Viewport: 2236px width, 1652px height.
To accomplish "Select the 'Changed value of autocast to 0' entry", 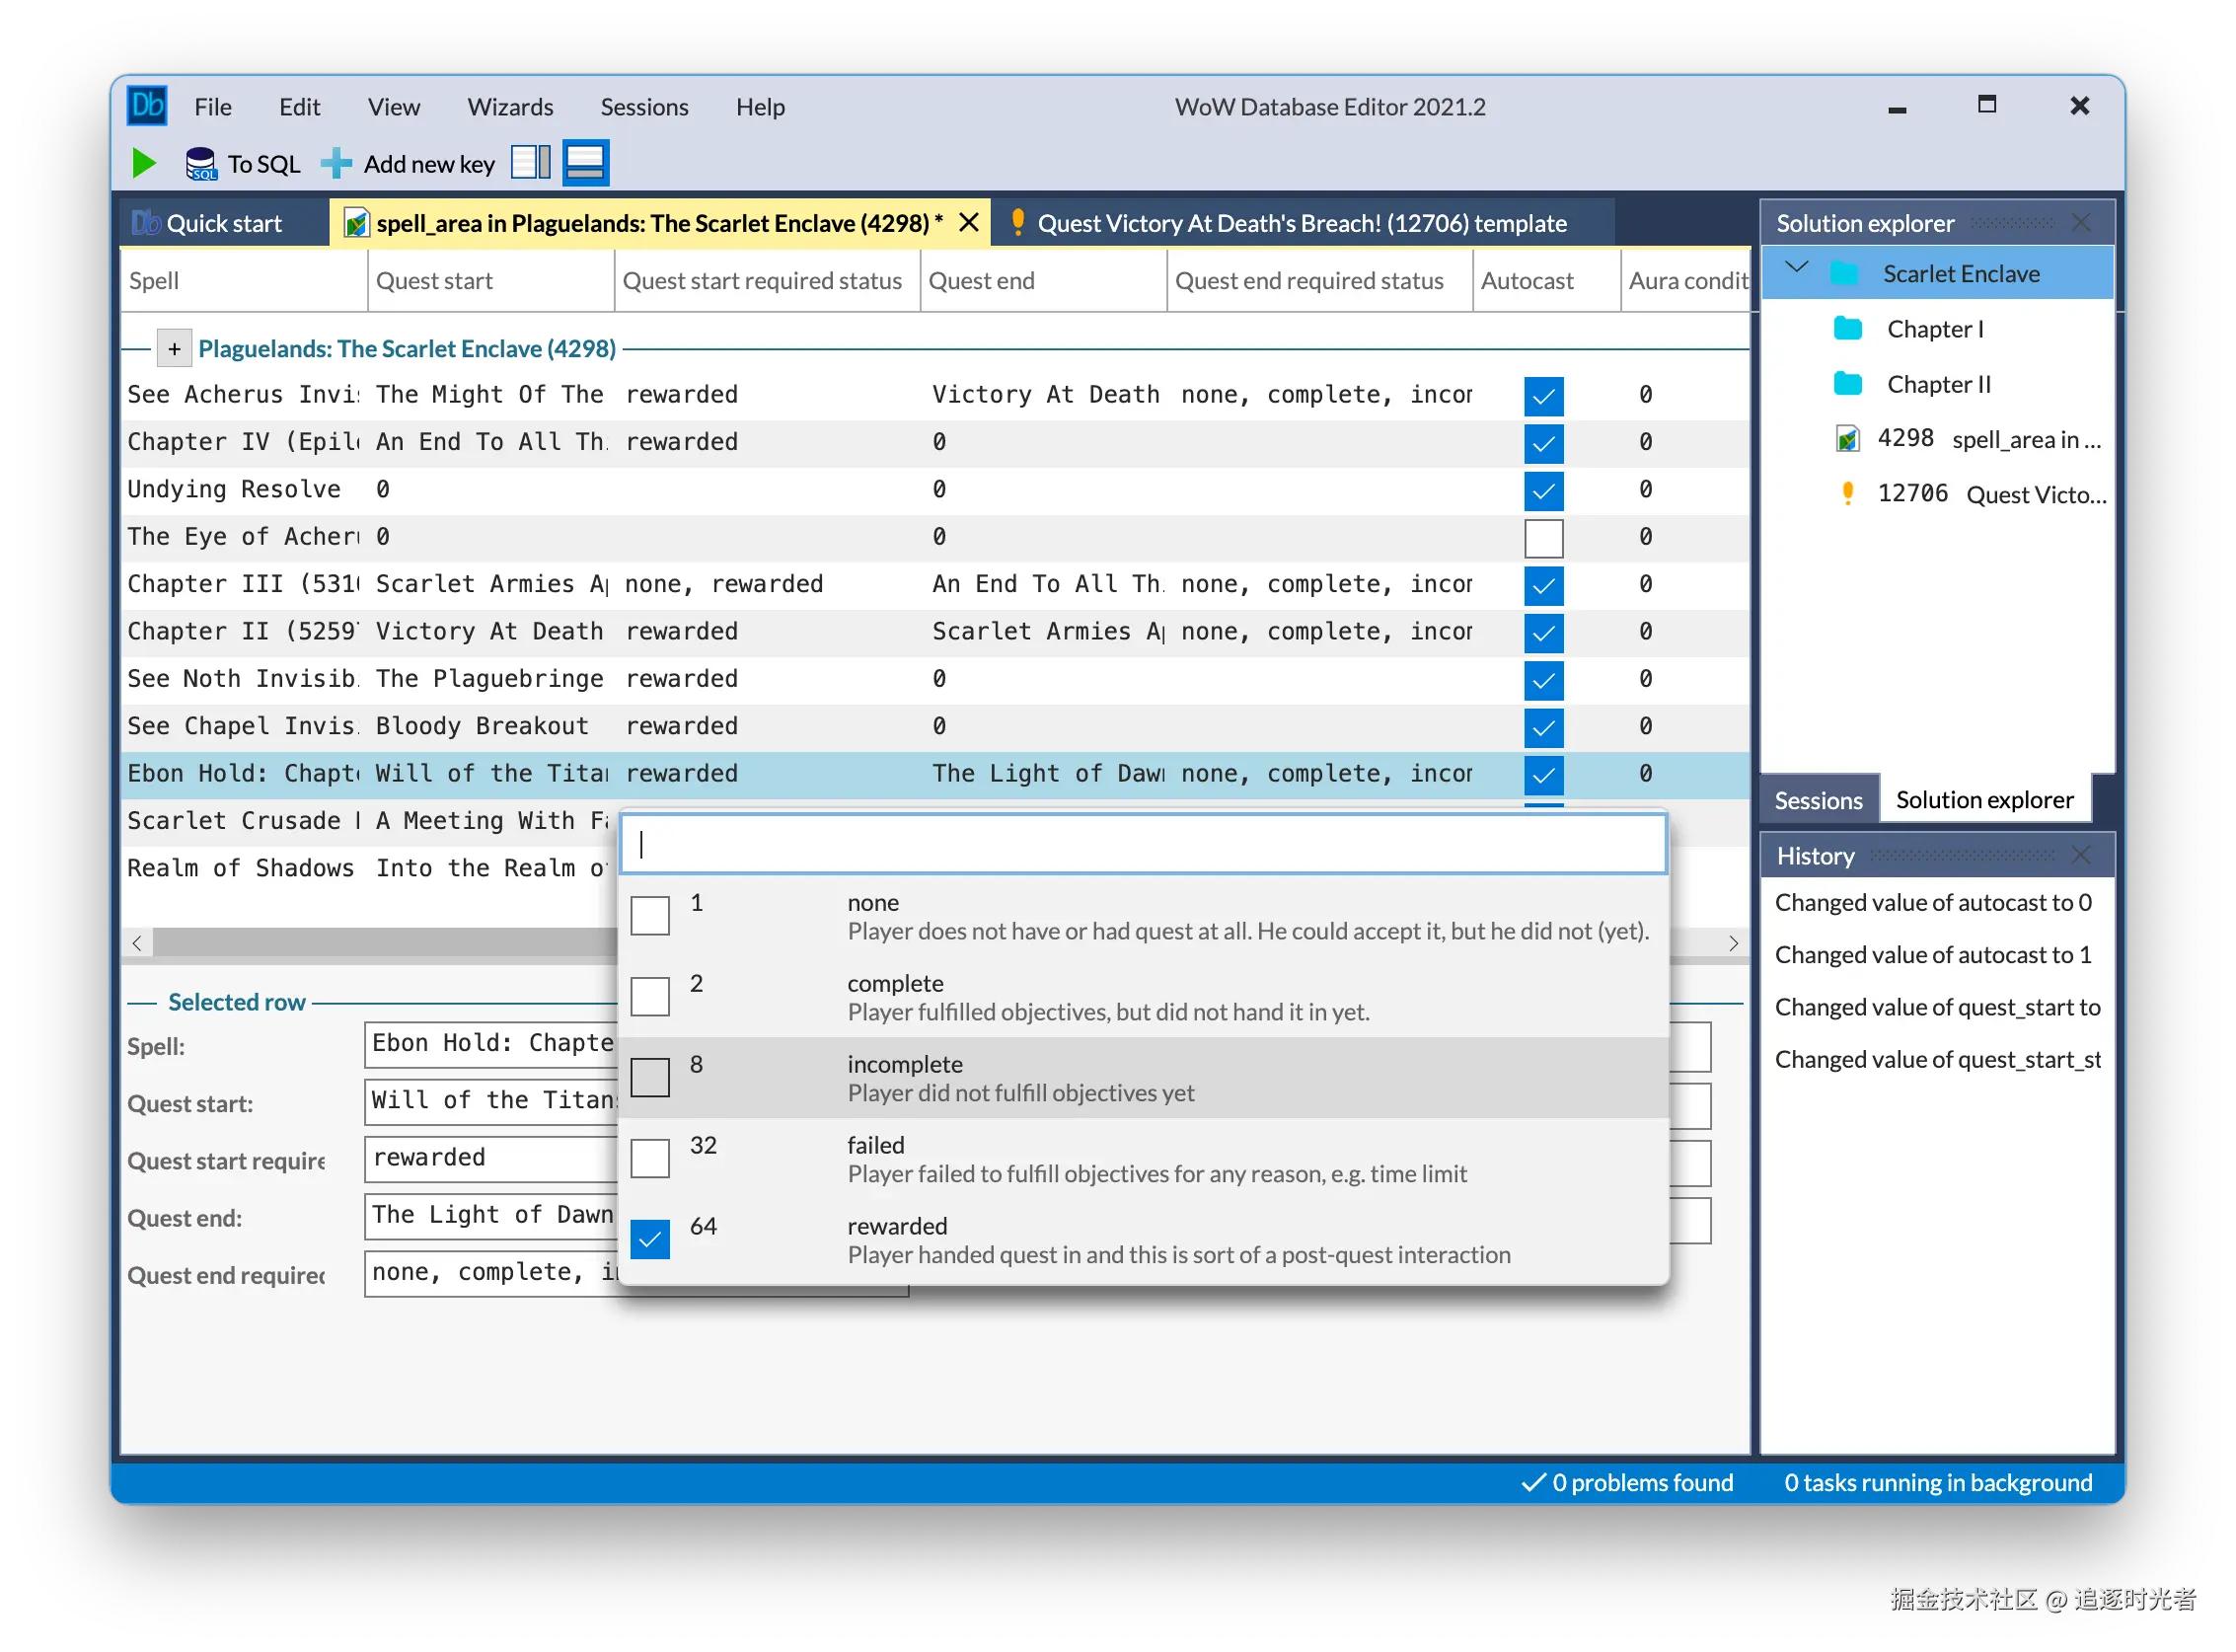I will [1933, 902].
